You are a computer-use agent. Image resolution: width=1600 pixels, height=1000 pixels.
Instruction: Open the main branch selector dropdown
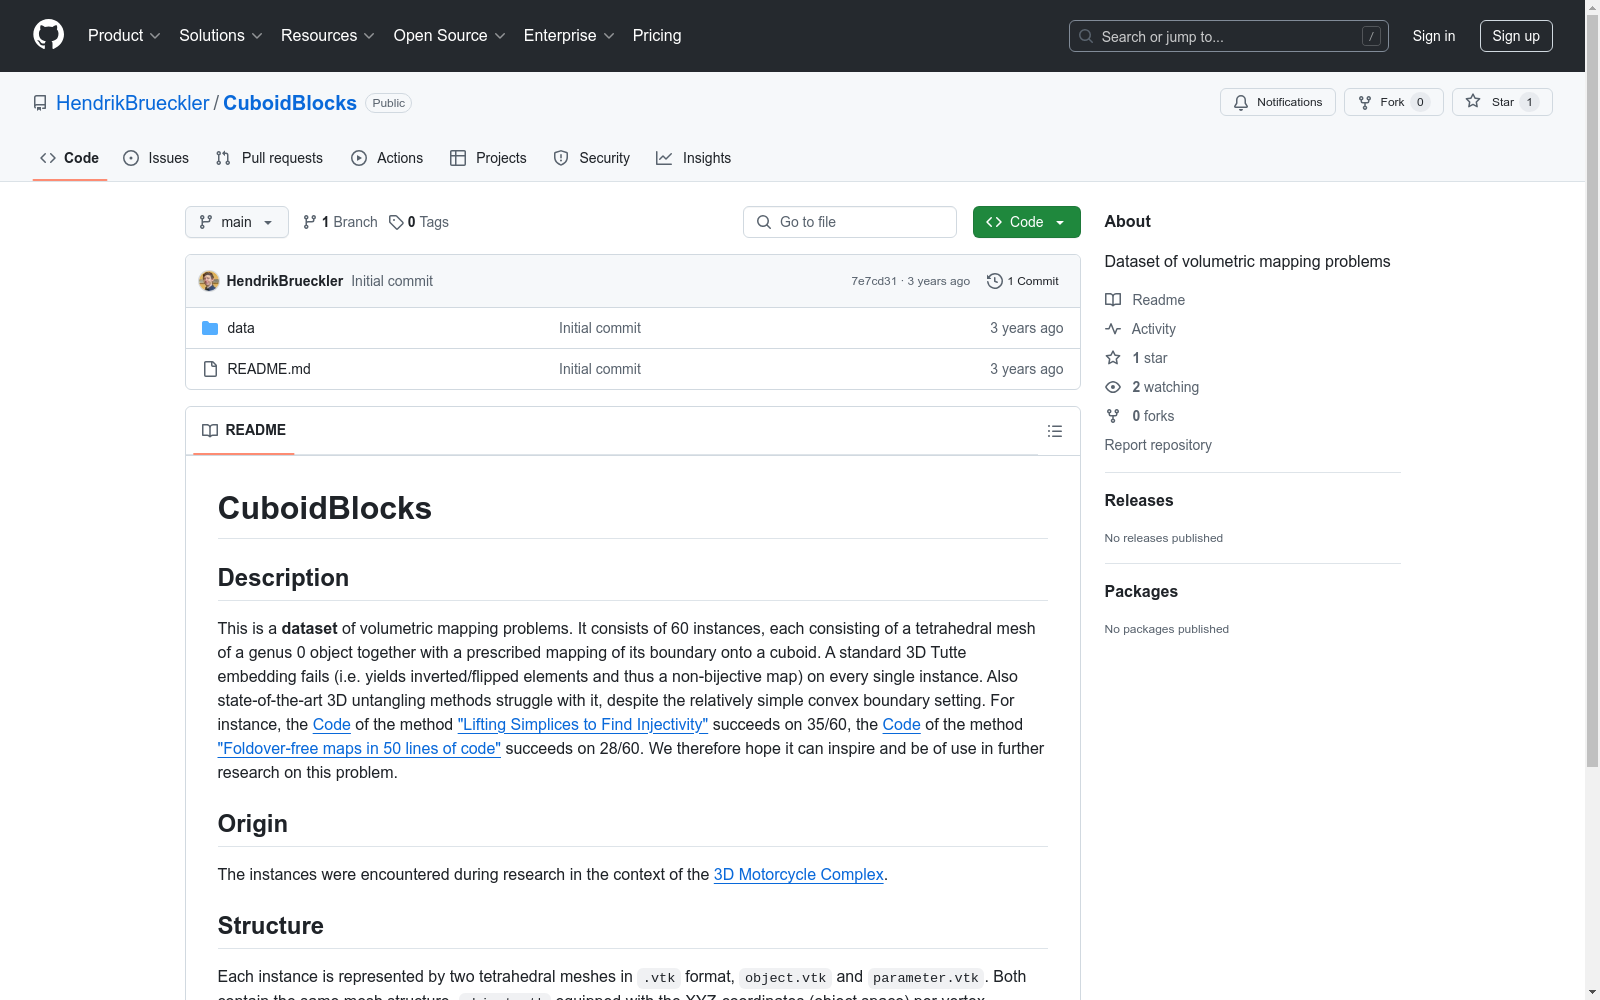coord(237,222)
